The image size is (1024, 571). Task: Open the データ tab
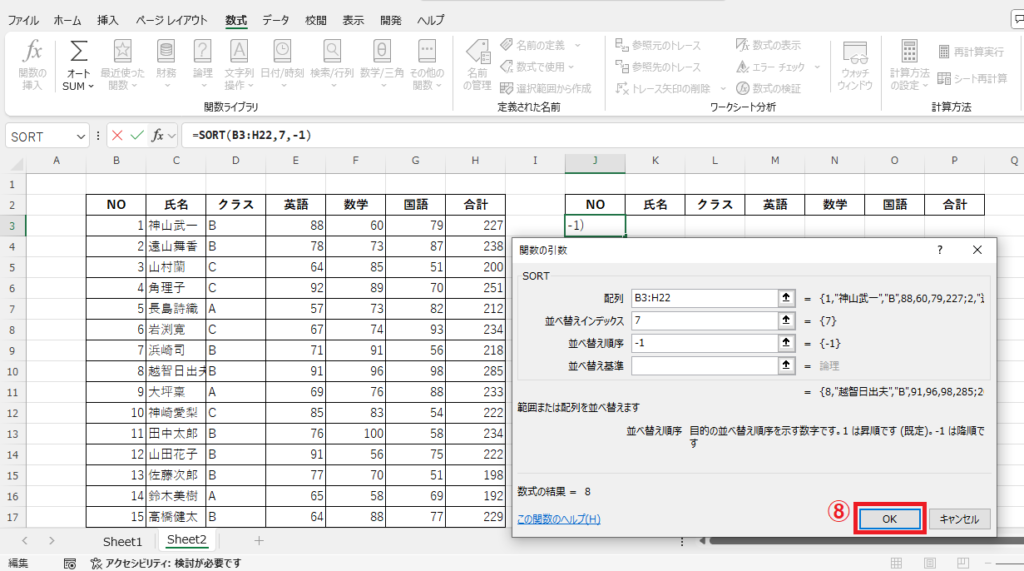[x=276, y=20]
